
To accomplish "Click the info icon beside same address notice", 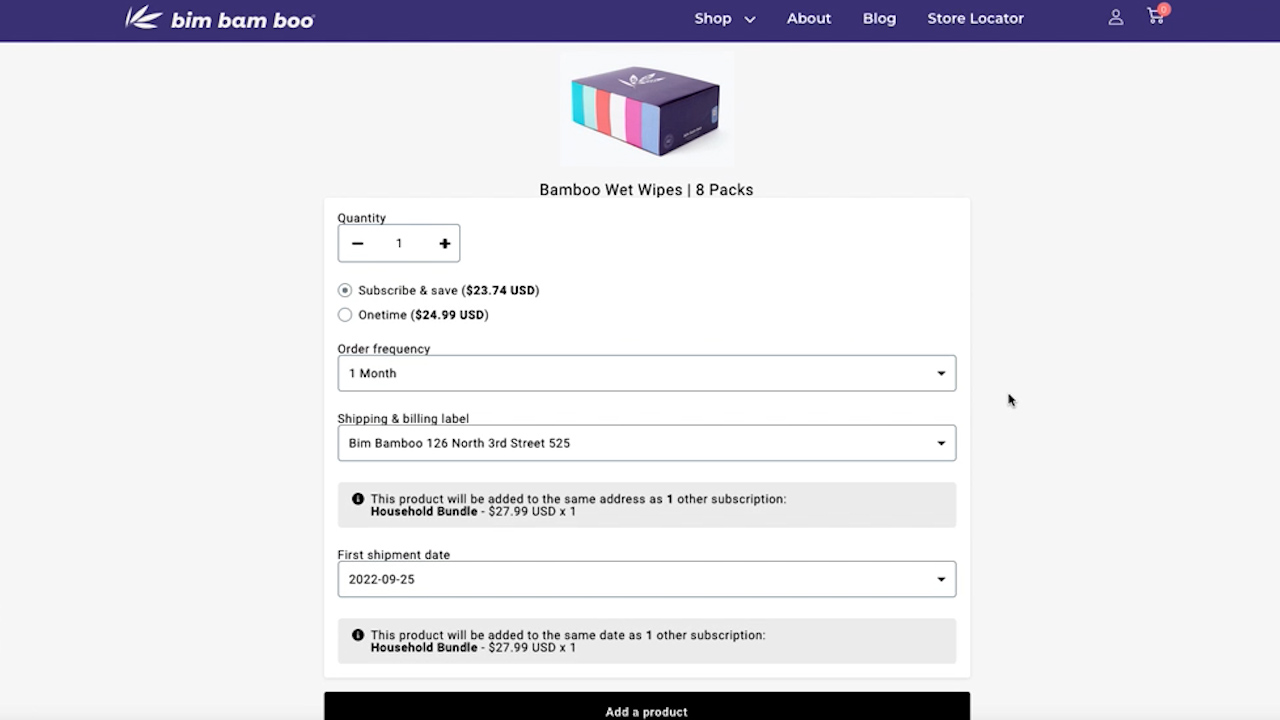I will tap(358, 499).
